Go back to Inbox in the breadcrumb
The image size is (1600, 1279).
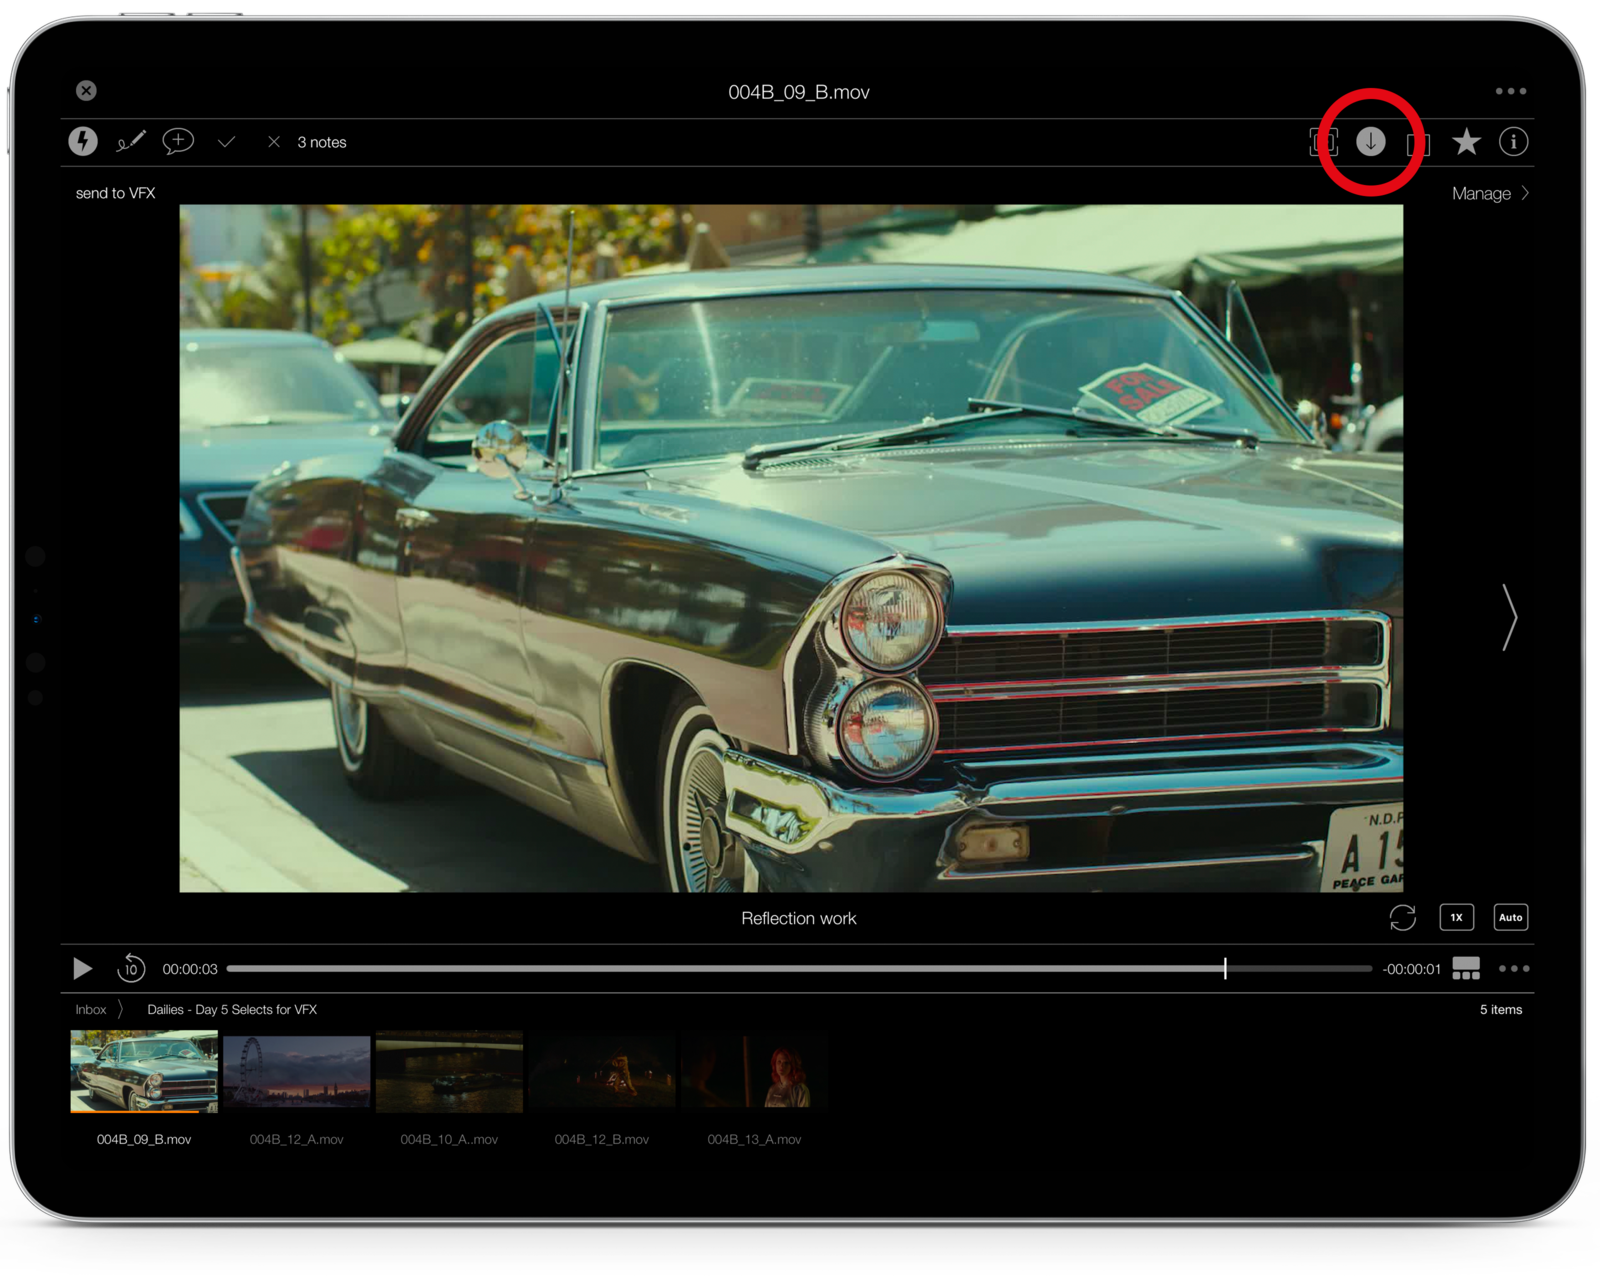91,1010
